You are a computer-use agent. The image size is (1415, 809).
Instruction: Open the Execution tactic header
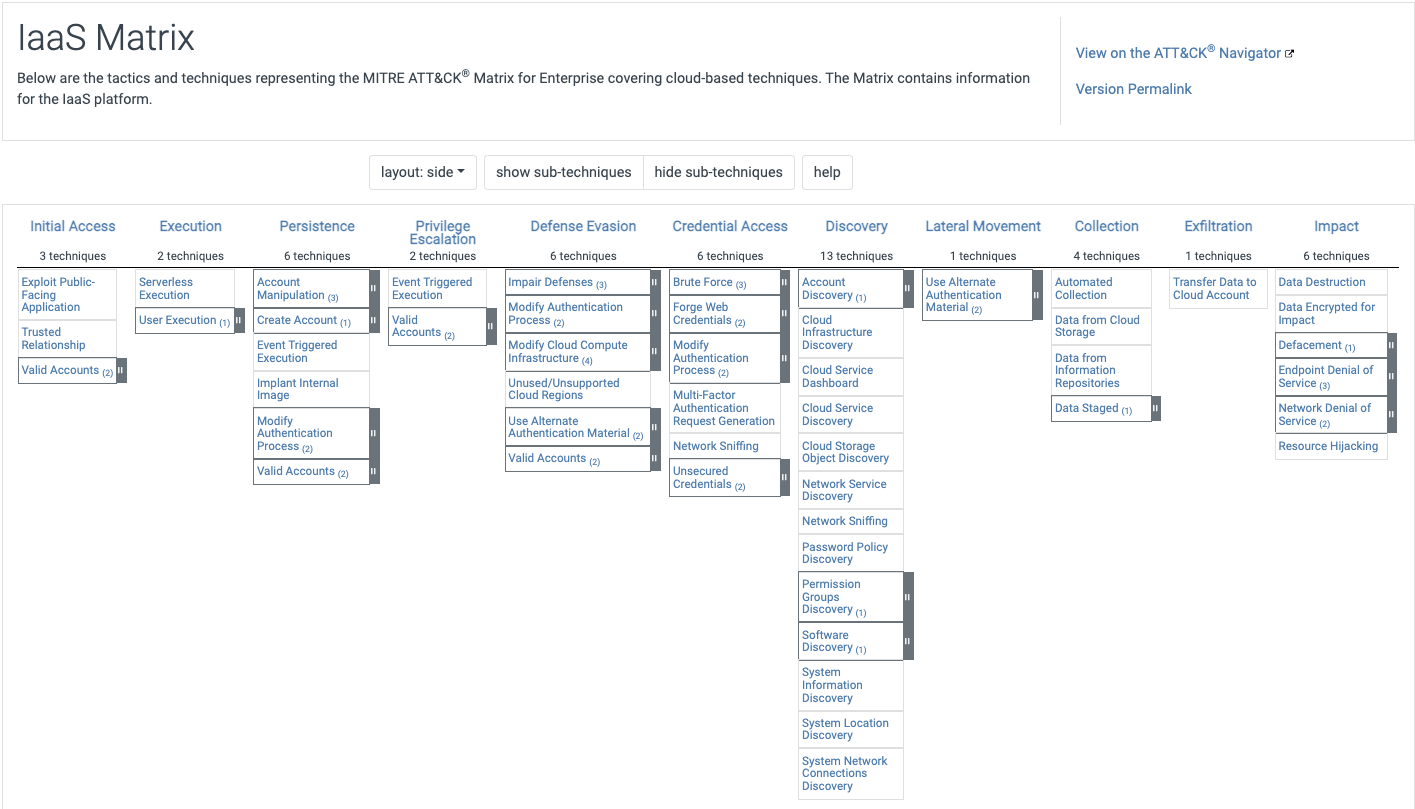[190, 226]
